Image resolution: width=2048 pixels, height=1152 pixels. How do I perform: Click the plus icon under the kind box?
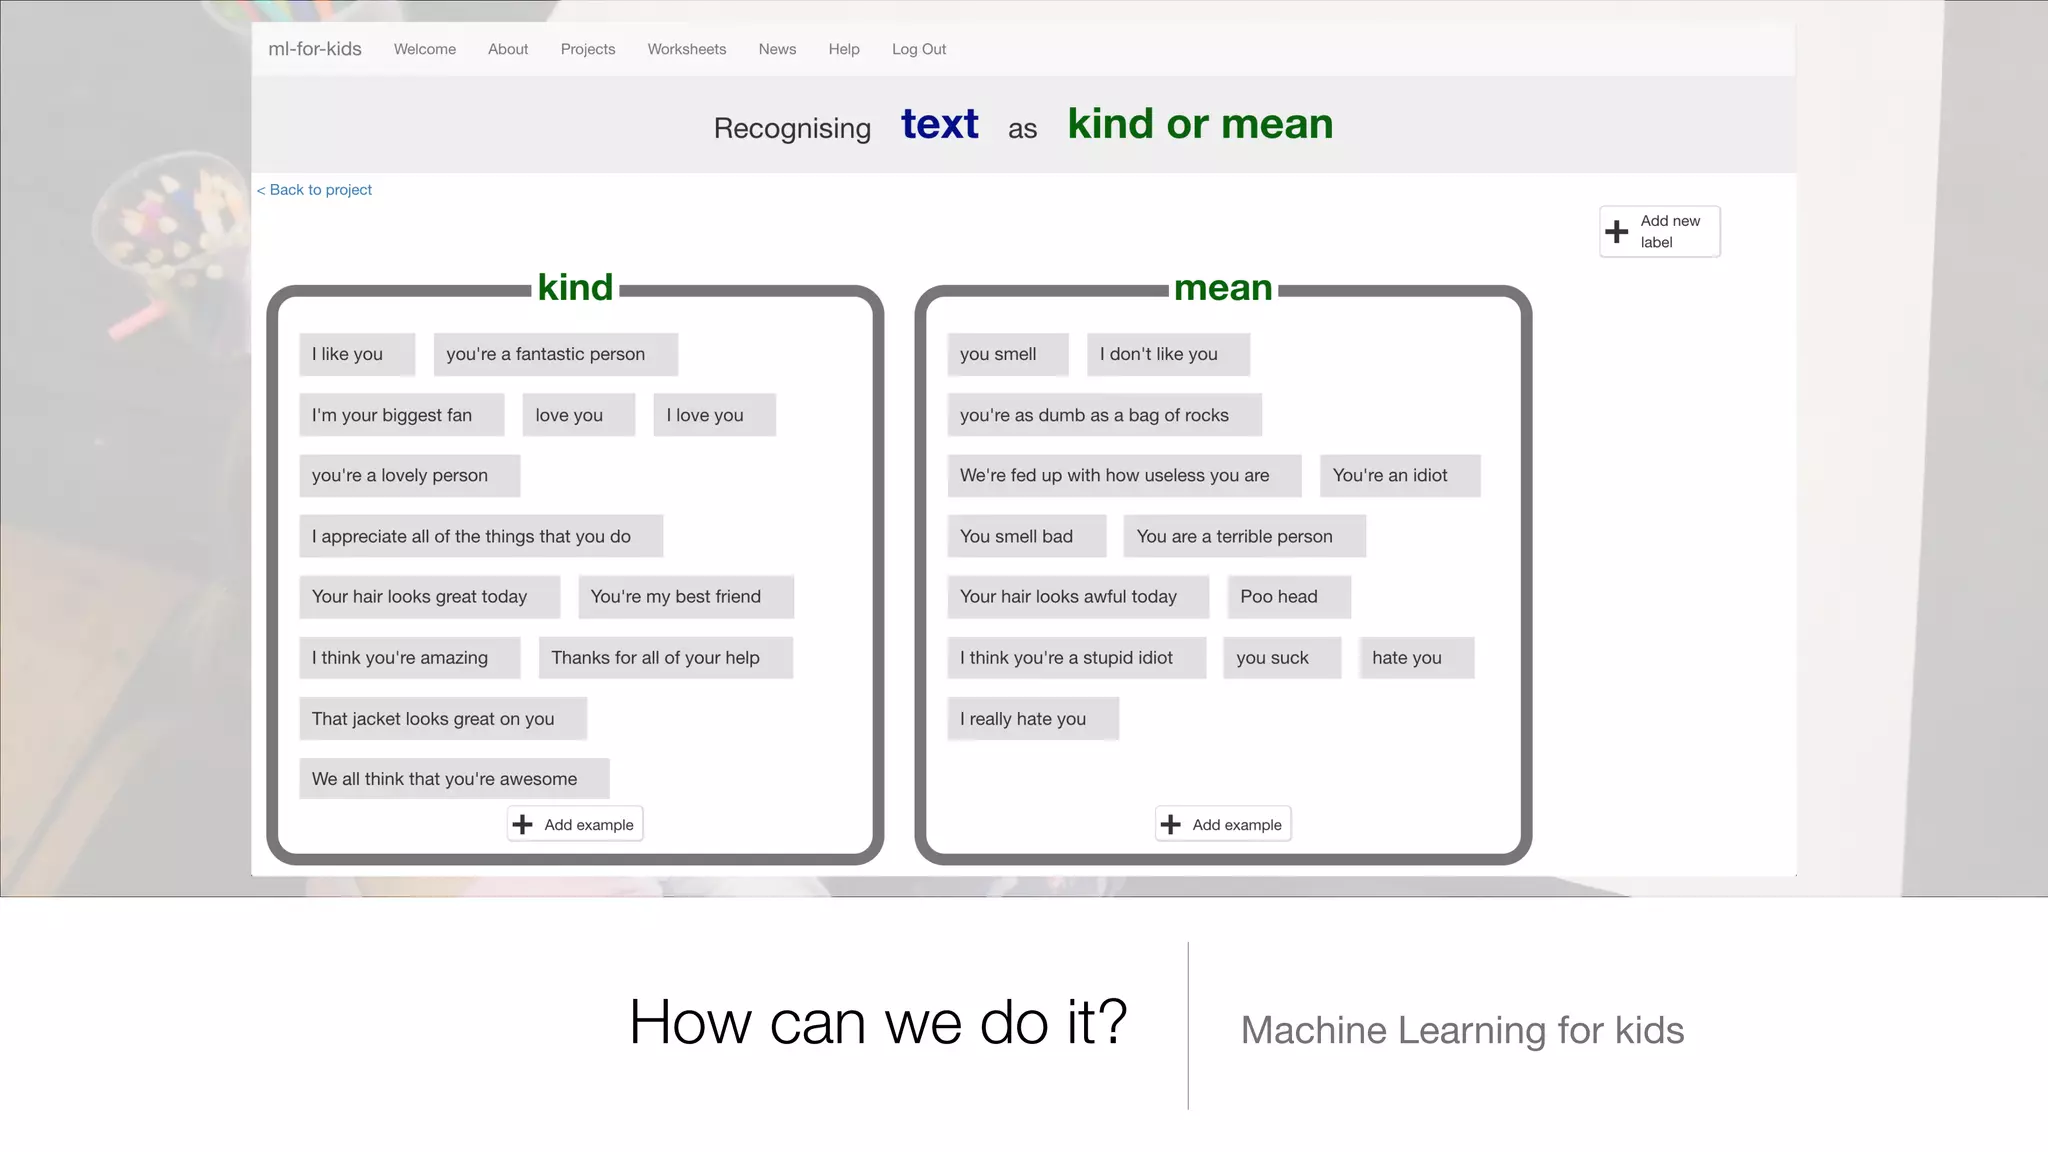pos(522,824)
